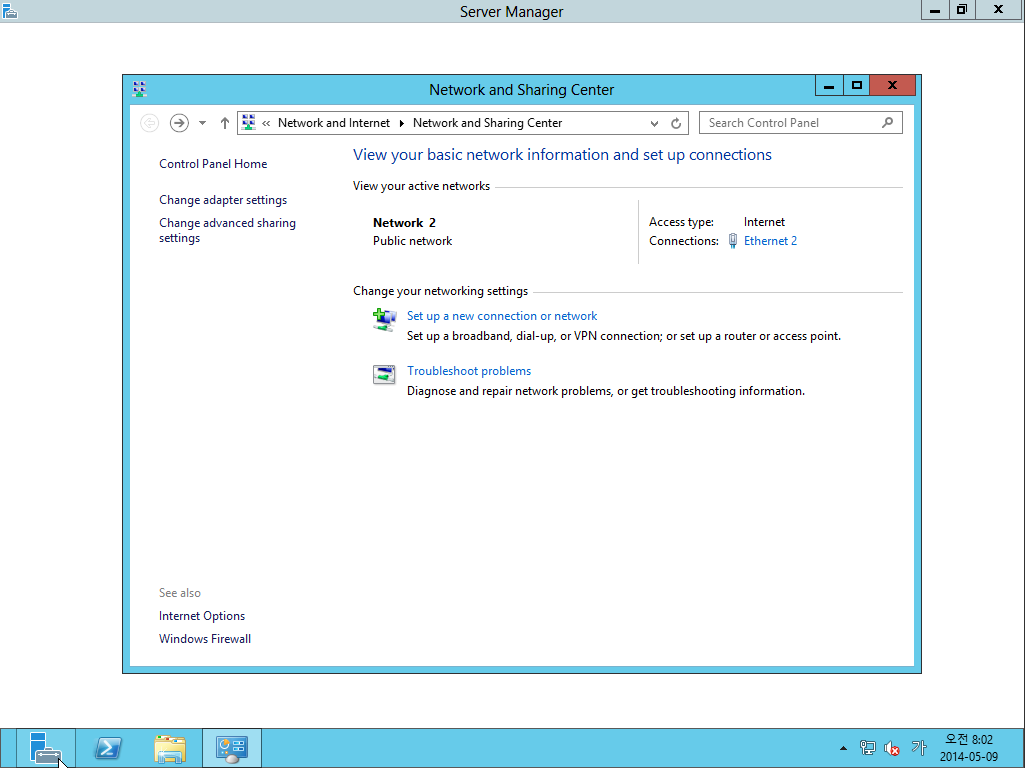Image resolution: width=1025 pixels, height=768 pixels.
Task: Open breadcrumb arrow after Network and Internet
Action: [x=401, y=123]
